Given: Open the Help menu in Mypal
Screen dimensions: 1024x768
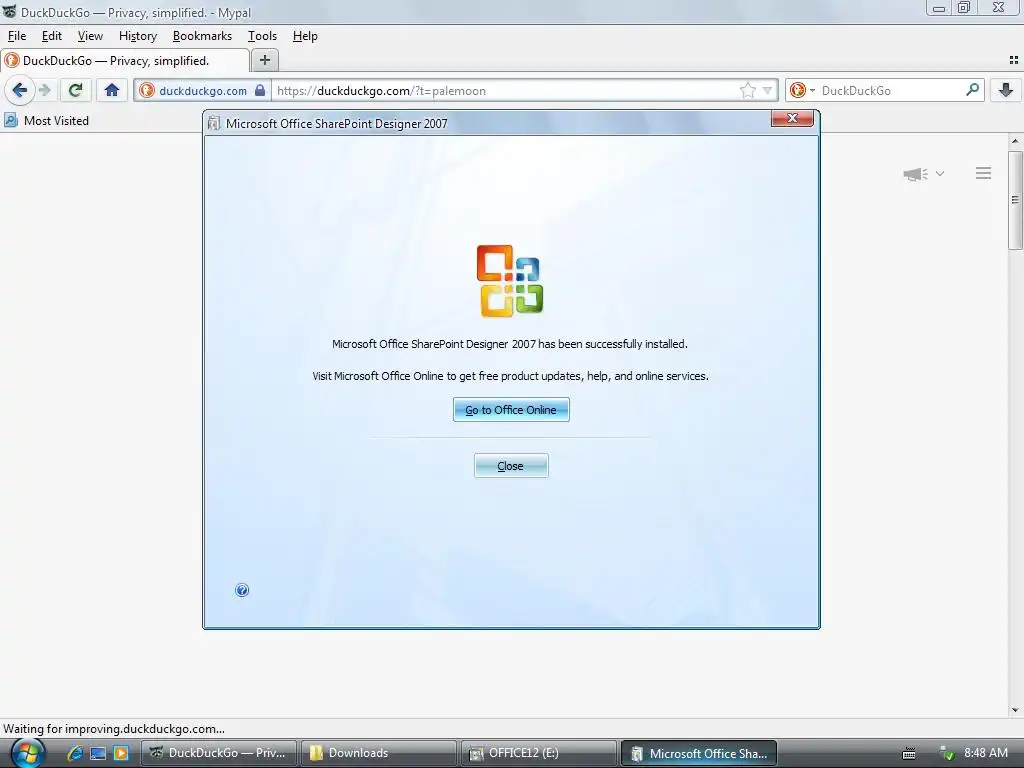Looking at the screenshot, I should 305,36.
